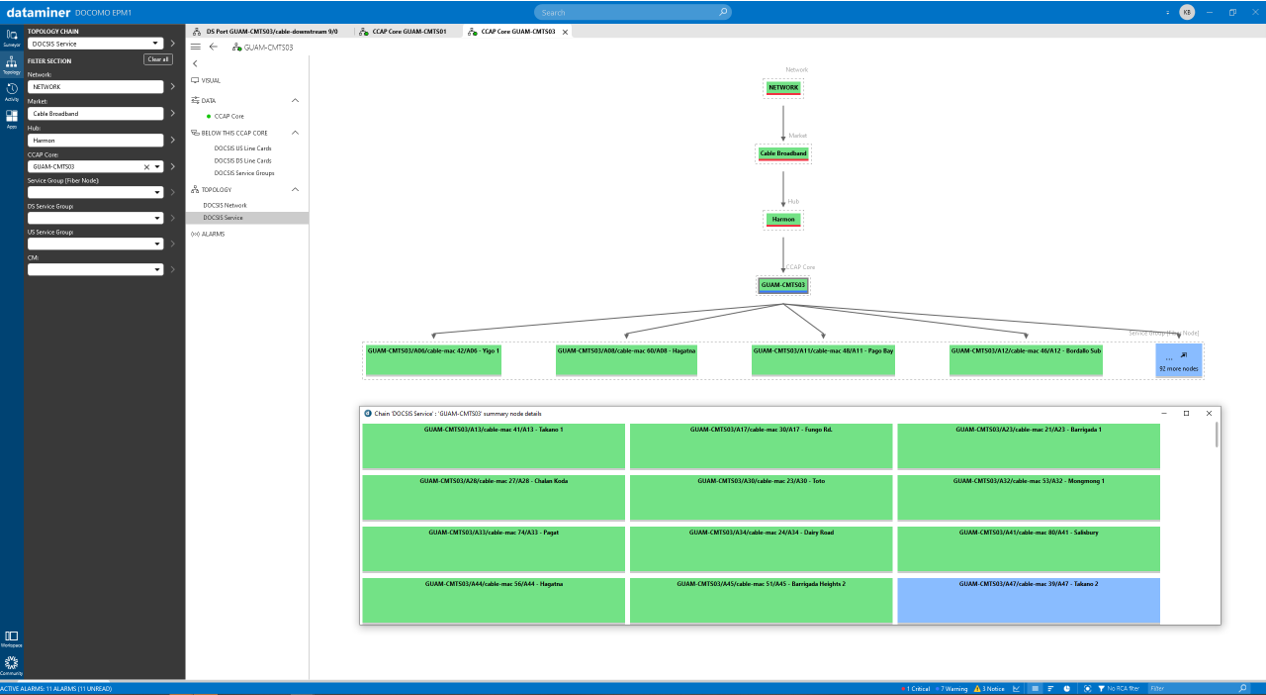Viewport: 1266px width, 695px height.
Task: Collapse the BELOW THIS CCAP CORE section
Action: (295, 133)
